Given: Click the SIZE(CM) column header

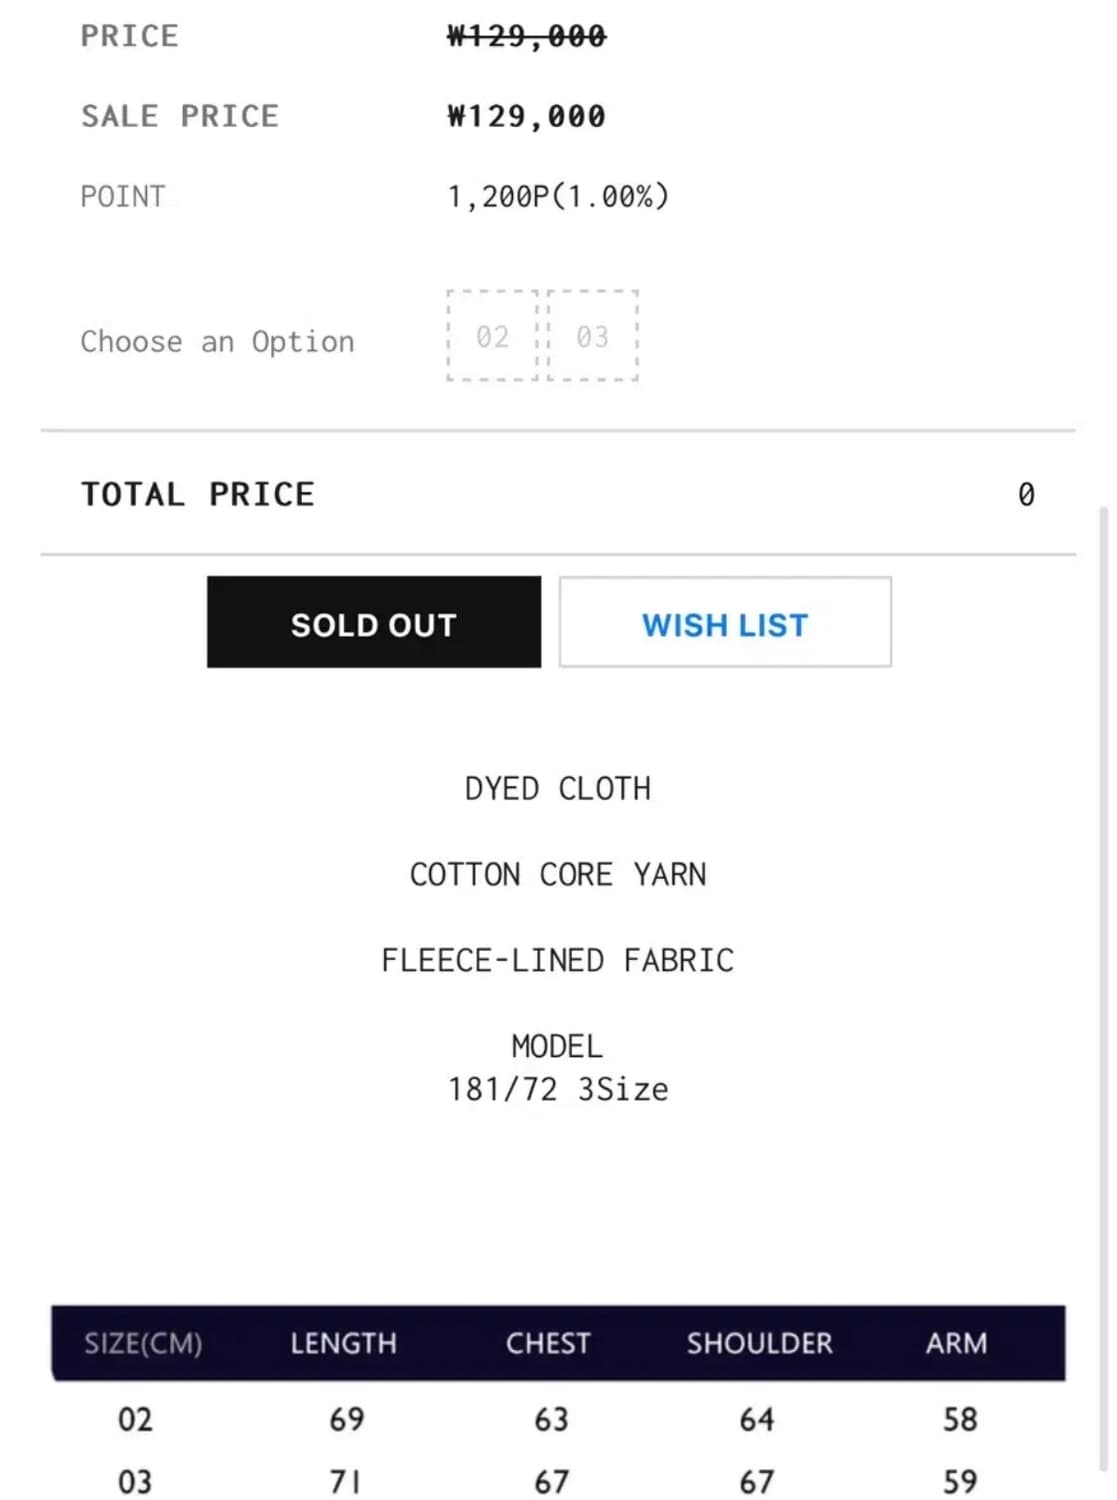Looking at the screenshot, I should pyautogui.click(x=143, y=1343).
